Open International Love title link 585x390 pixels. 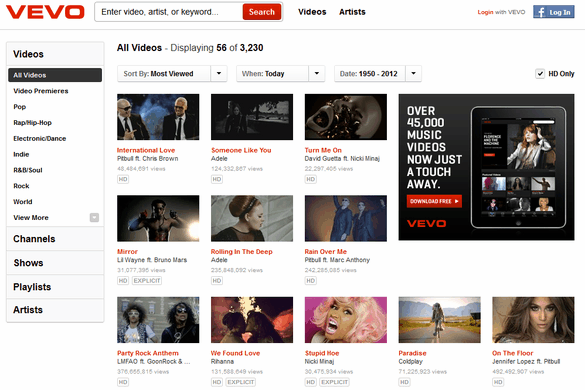point(146,150)
